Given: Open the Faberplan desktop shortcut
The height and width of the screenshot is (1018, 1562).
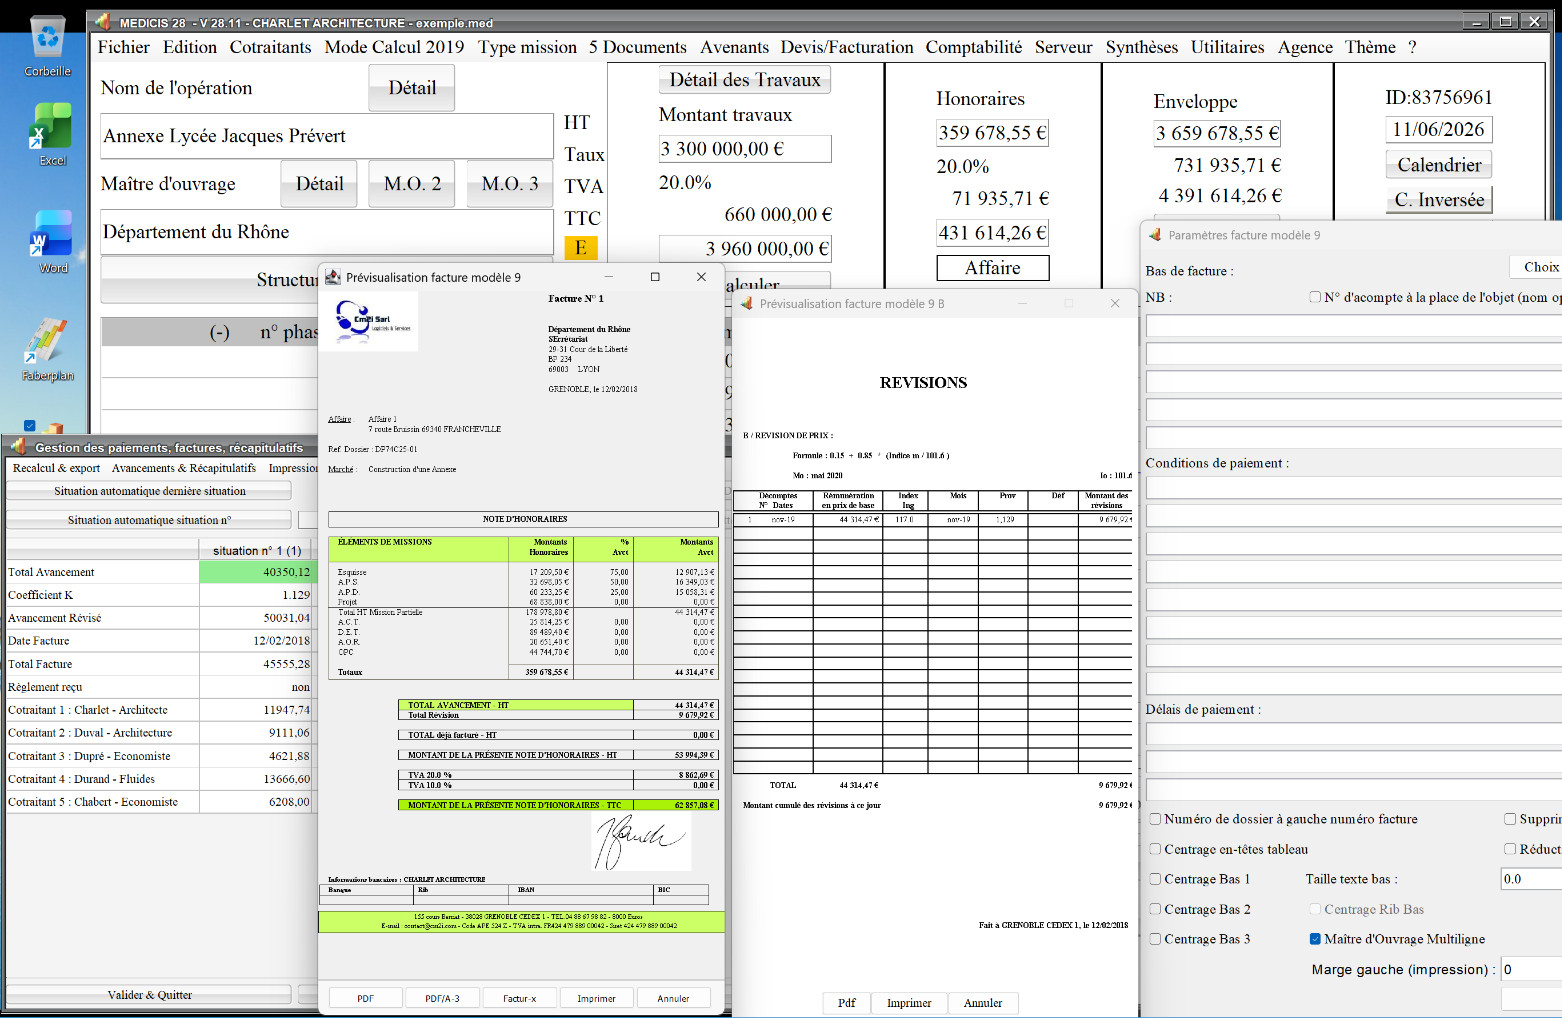Looking at the screenshot, I should point(48,350).
